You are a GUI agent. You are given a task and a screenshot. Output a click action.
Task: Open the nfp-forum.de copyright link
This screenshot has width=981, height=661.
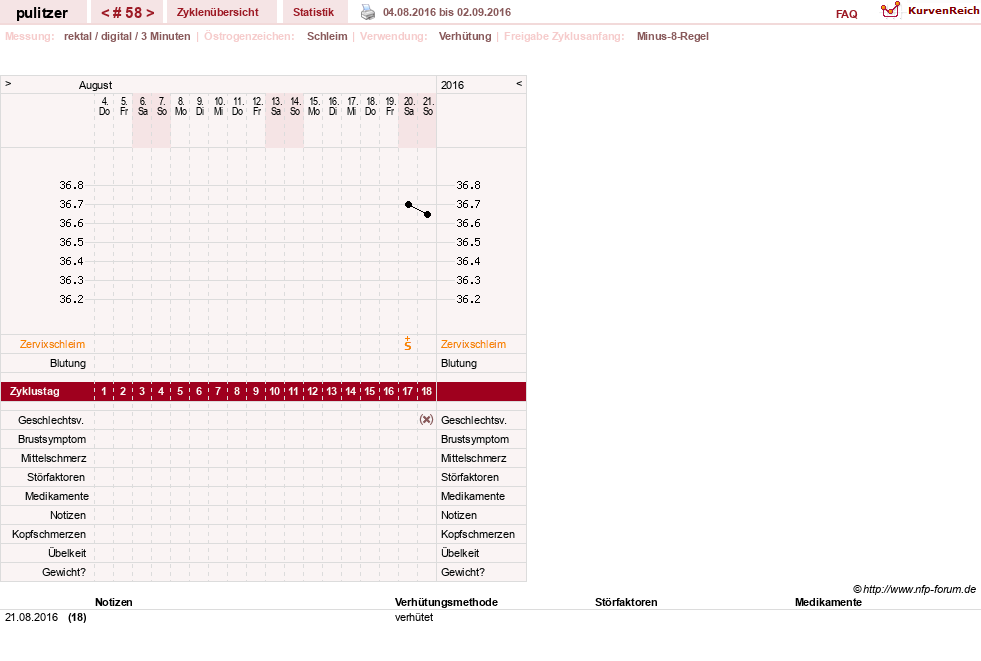914,589
